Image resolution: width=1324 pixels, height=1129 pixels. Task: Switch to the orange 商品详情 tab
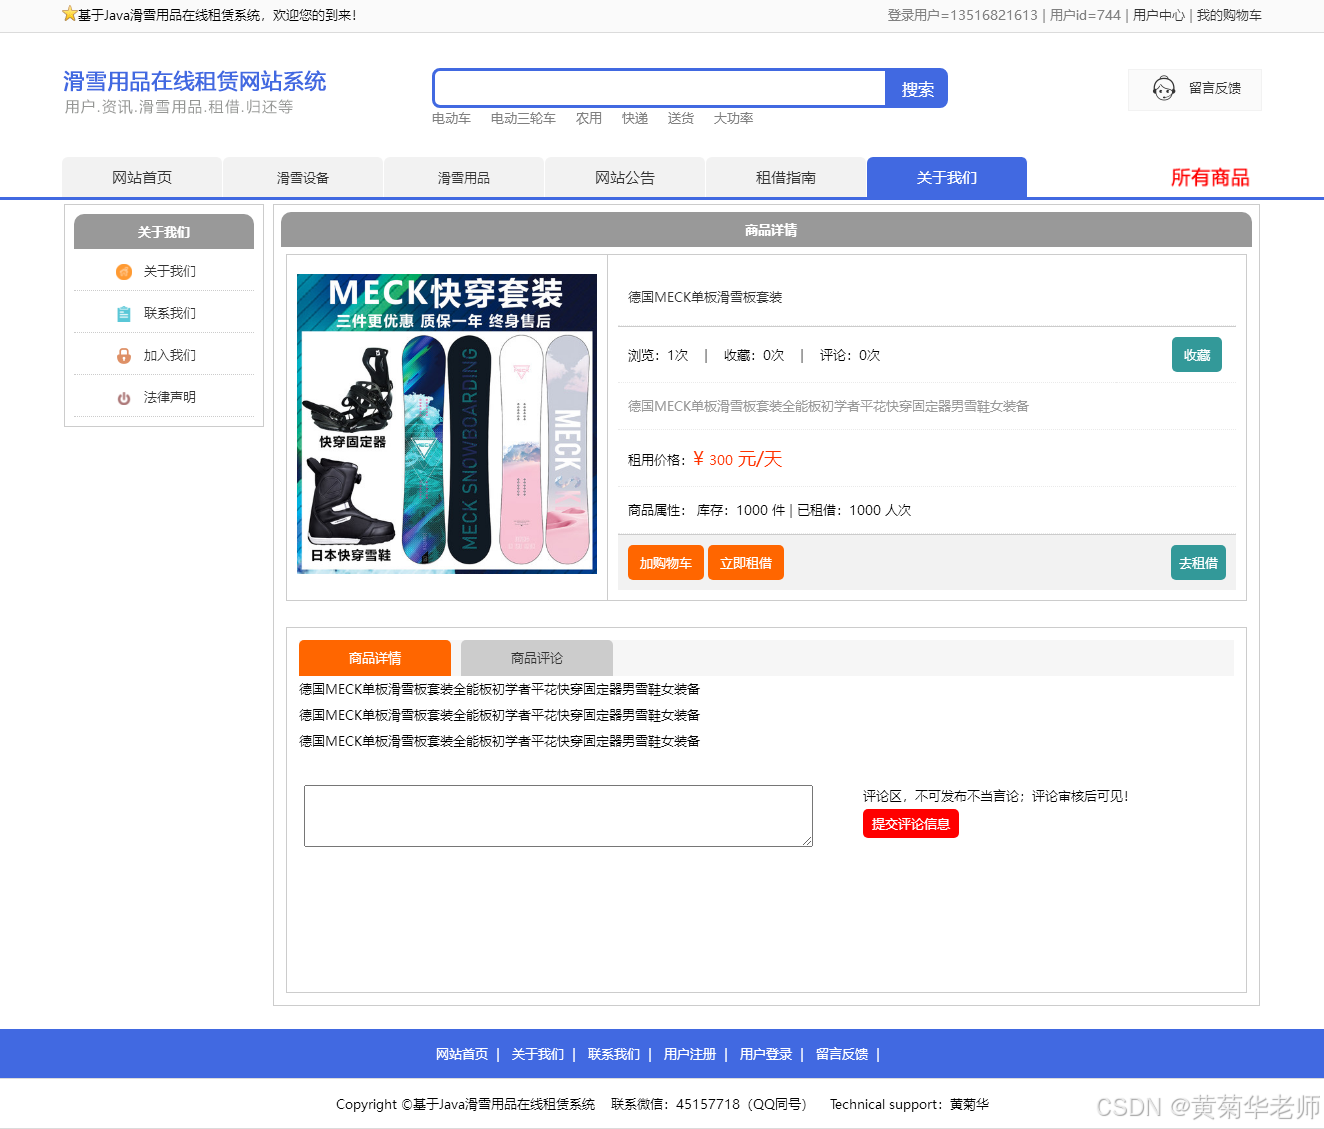(x=375, y=658)
